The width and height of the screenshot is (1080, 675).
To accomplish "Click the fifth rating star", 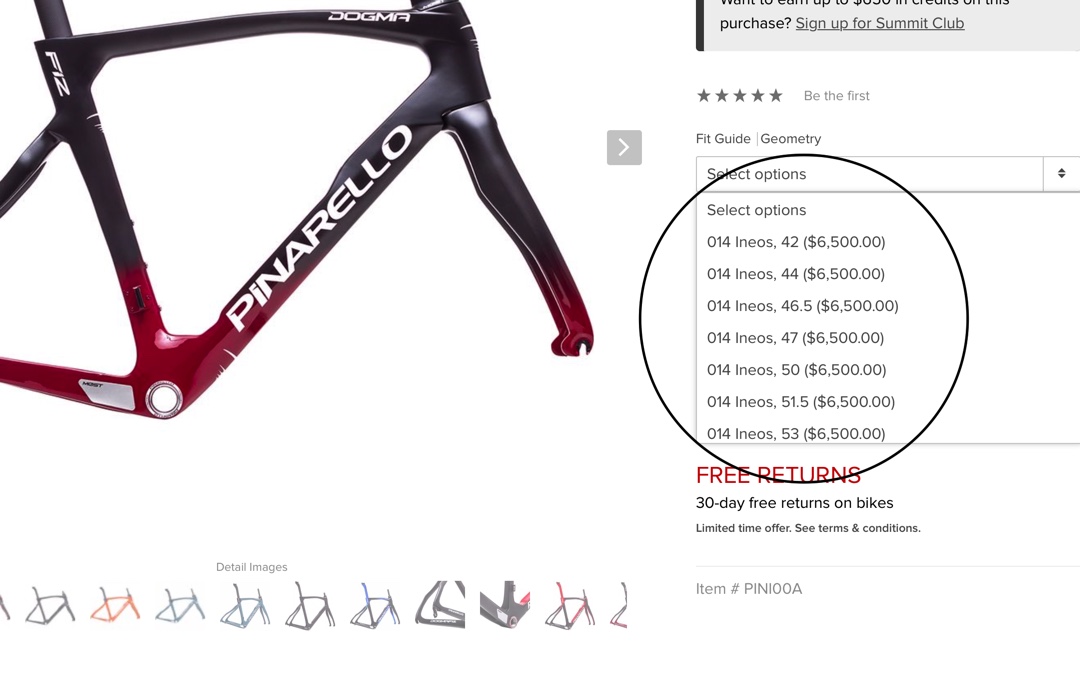I will [x=776, y=96].
